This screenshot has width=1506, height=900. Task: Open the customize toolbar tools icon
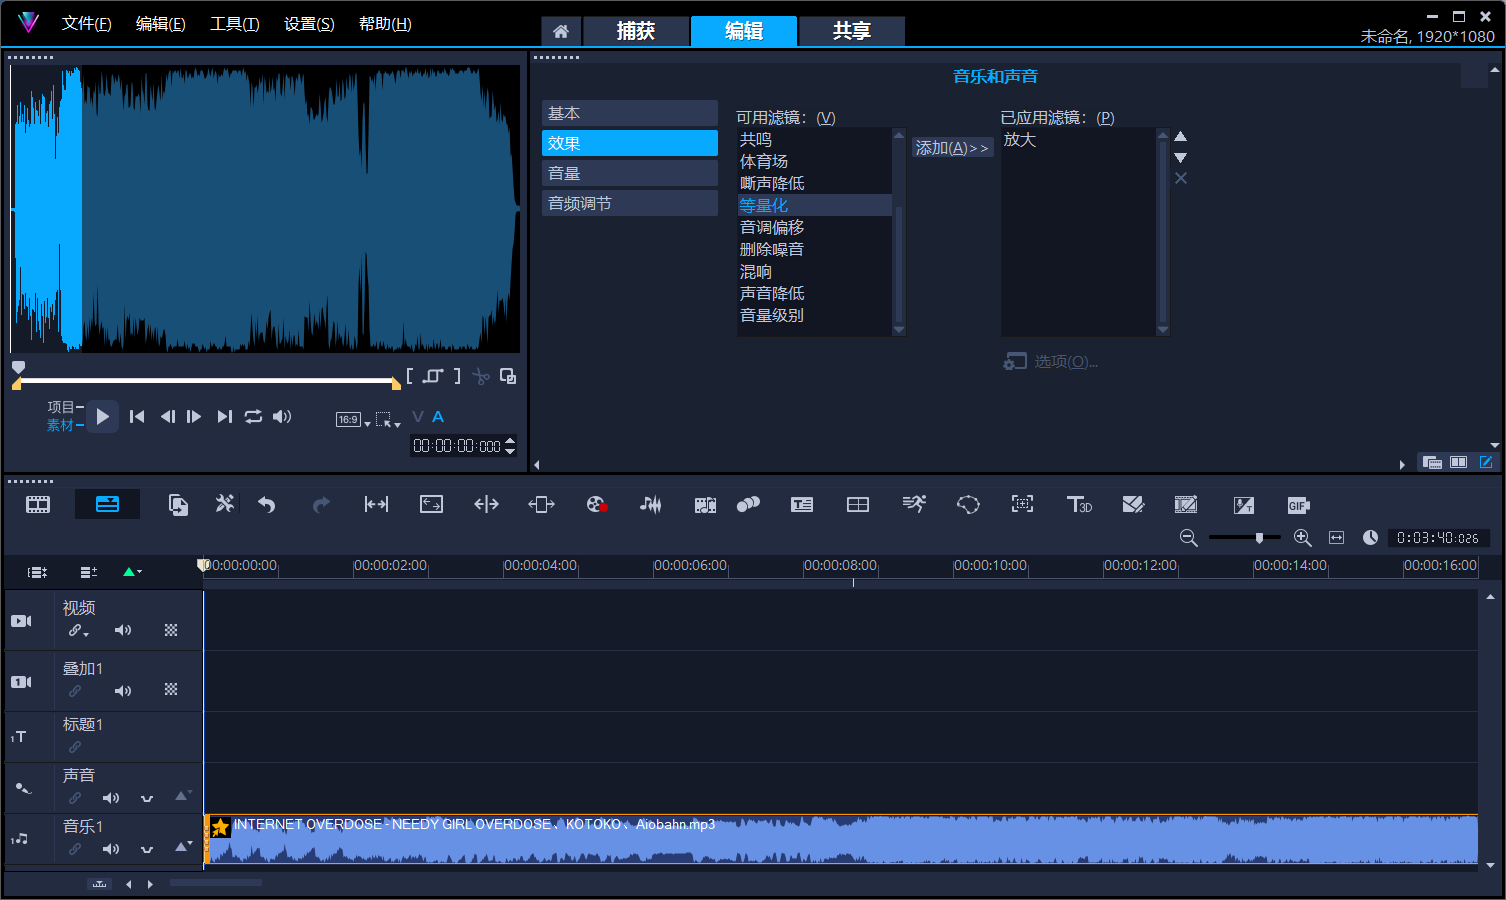click(225, 504)
